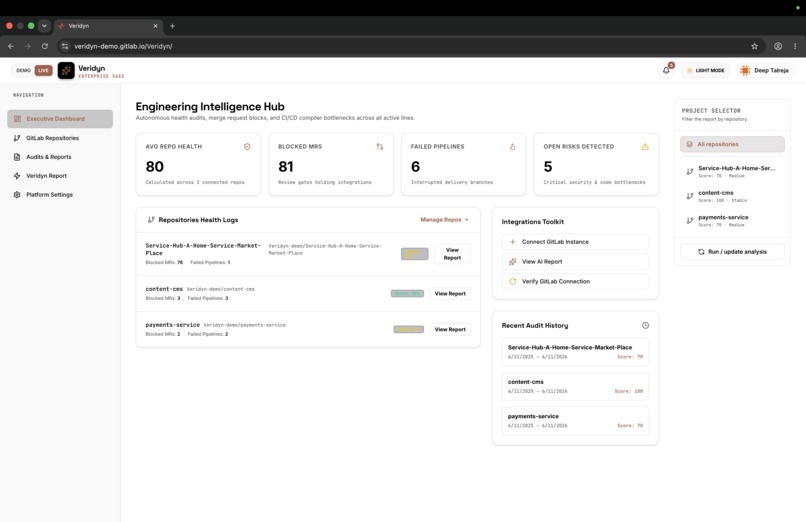The height and width of the screenshot is (522, 806).
Task: Click the Engineering Intelligence Hub heading
Action: pos(210,106)
